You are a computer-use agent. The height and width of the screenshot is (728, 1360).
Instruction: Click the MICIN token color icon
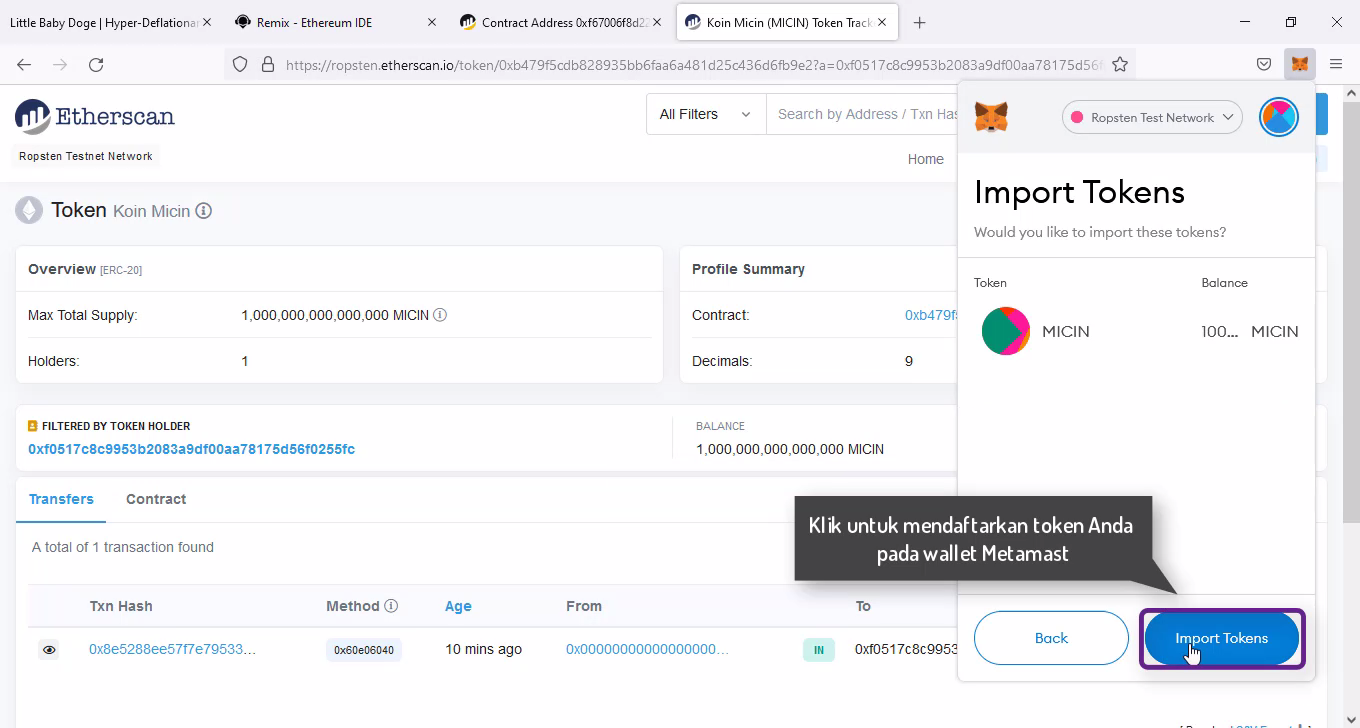click(x=1005, y=331)
